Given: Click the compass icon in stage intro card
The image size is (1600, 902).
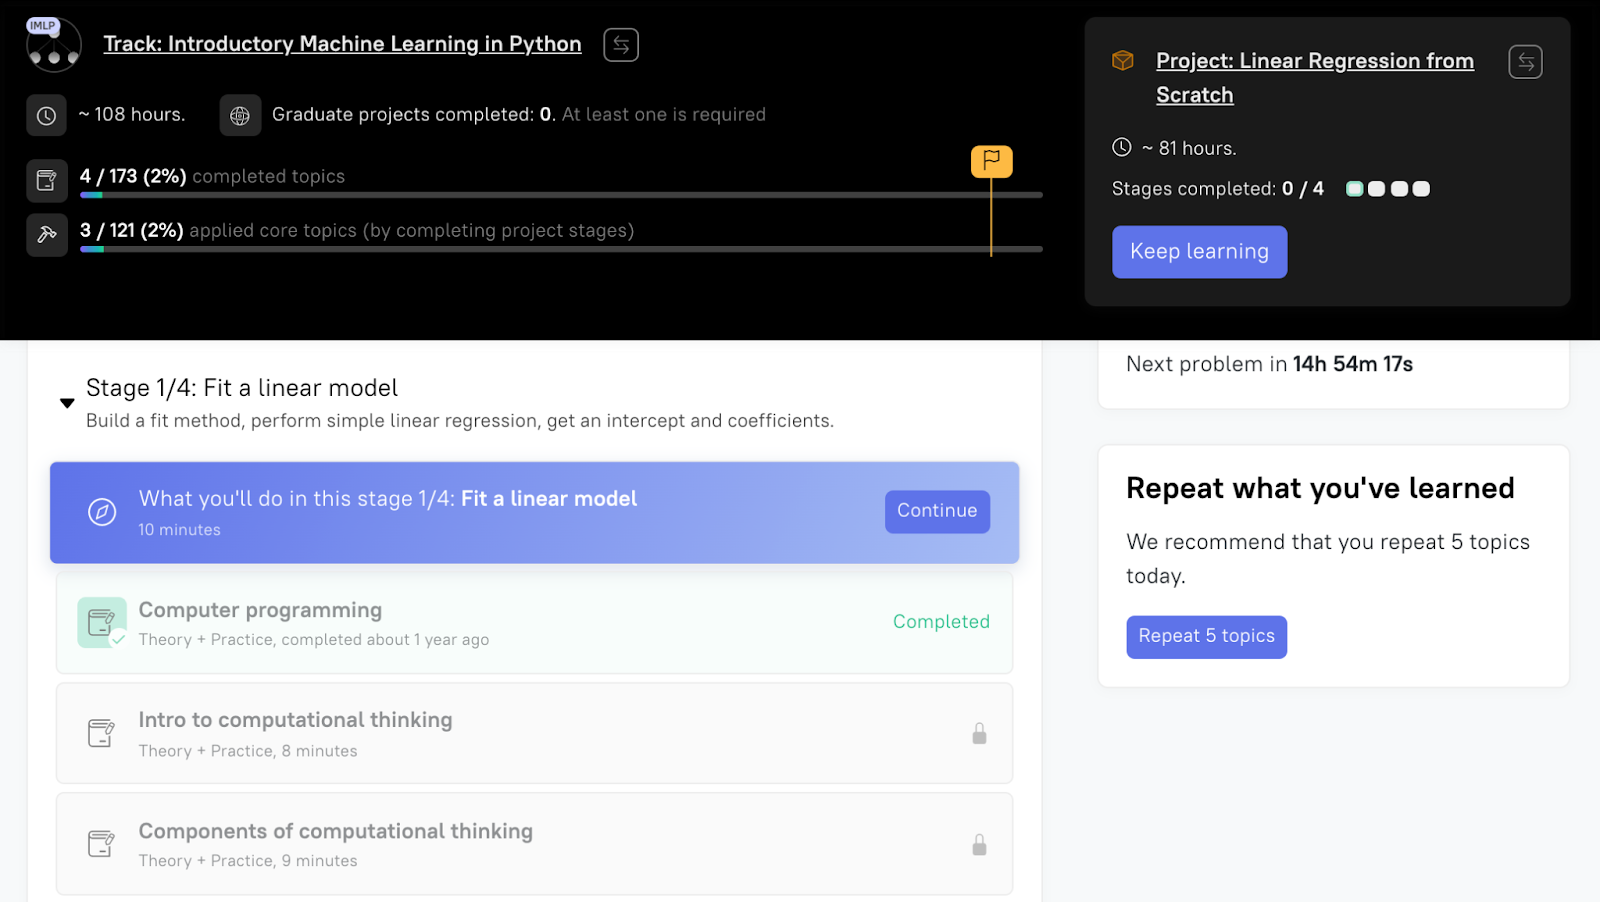Looking at the screenshot, I should [102, 512].
